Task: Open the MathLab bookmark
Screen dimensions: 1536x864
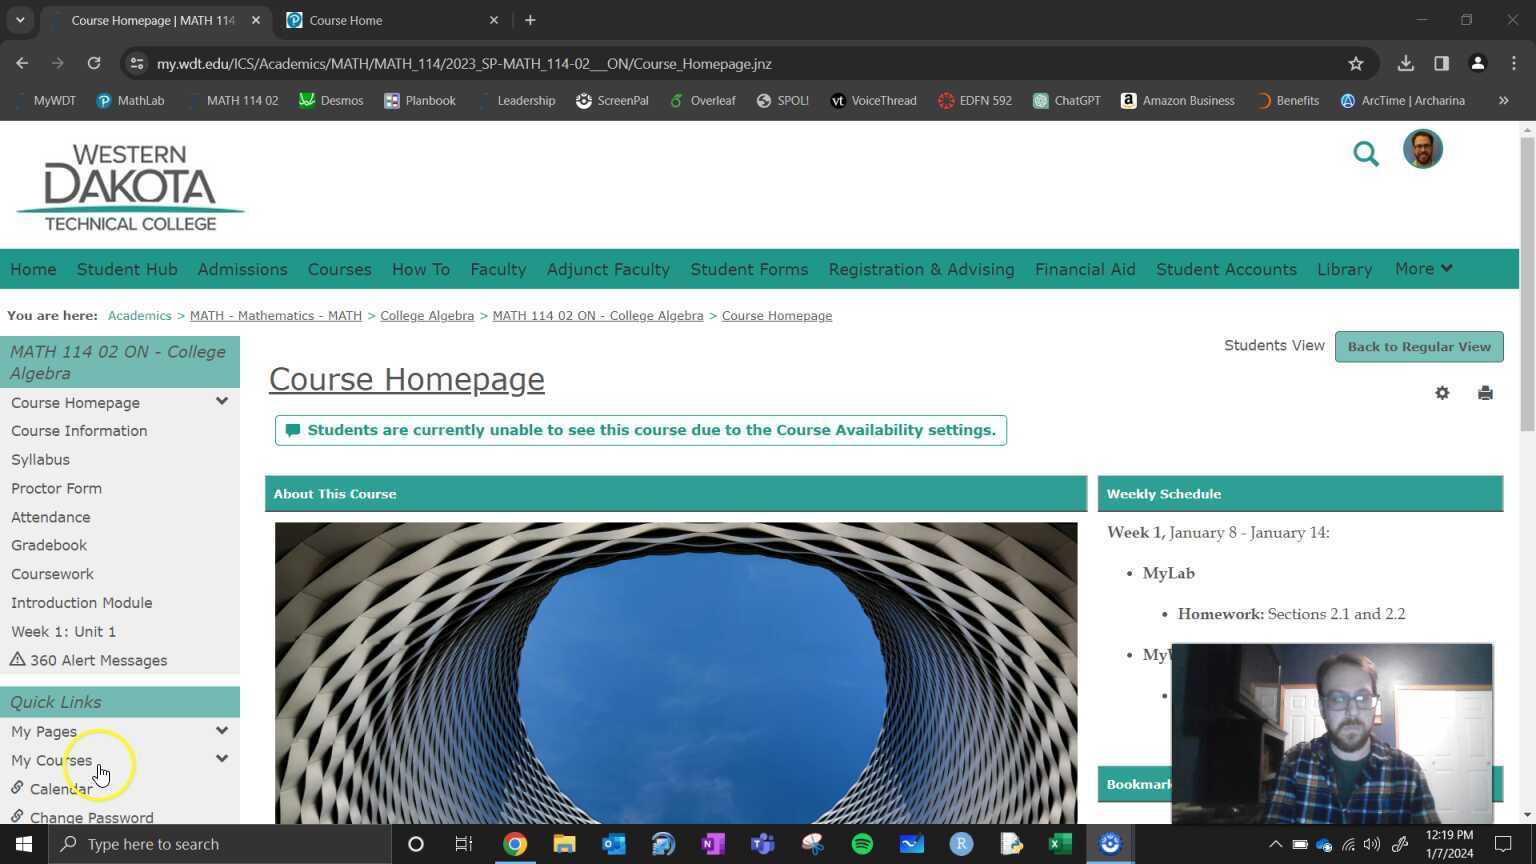Action: [x=130, y=101]
